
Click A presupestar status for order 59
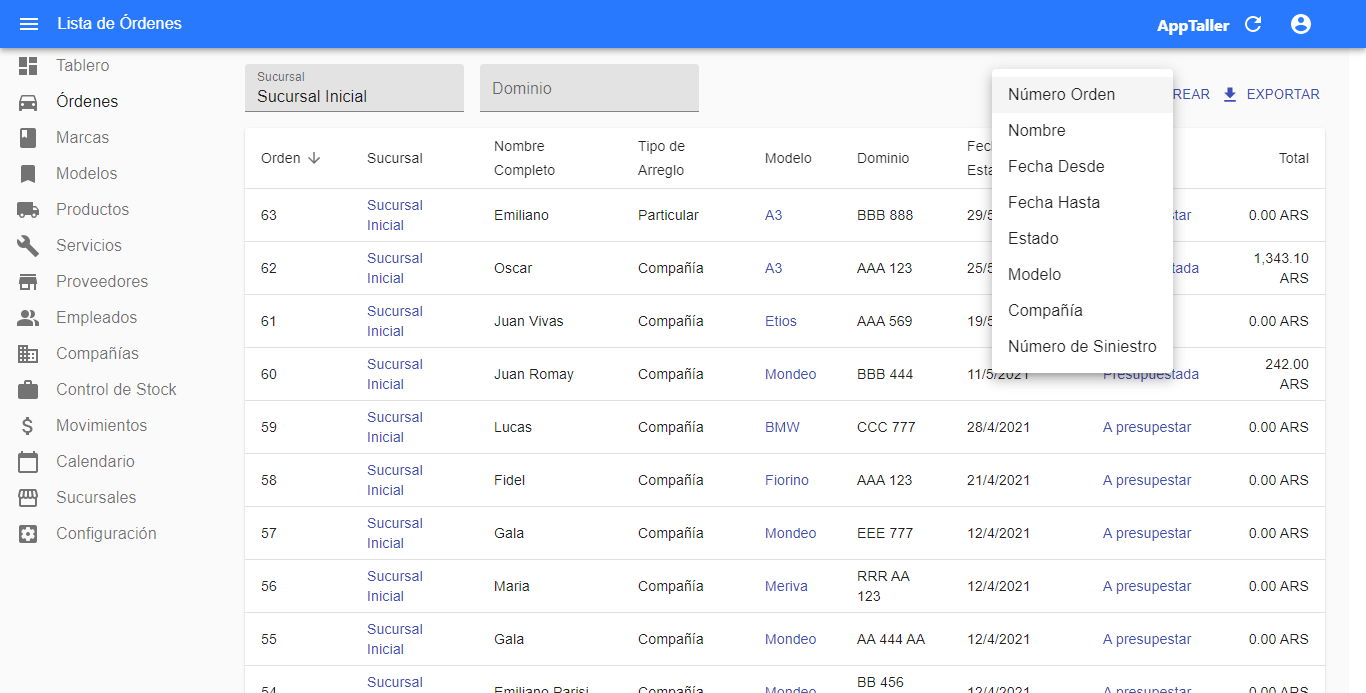pos(1147,427)
